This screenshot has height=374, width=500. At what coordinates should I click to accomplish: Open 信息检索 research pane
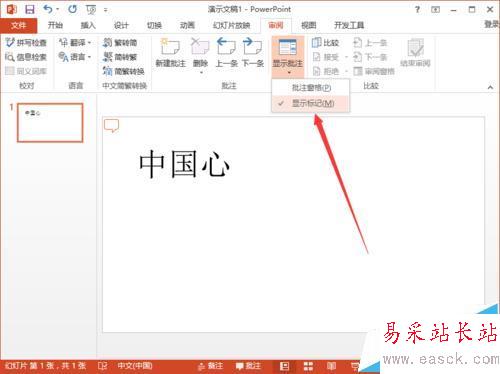point(26,57)
